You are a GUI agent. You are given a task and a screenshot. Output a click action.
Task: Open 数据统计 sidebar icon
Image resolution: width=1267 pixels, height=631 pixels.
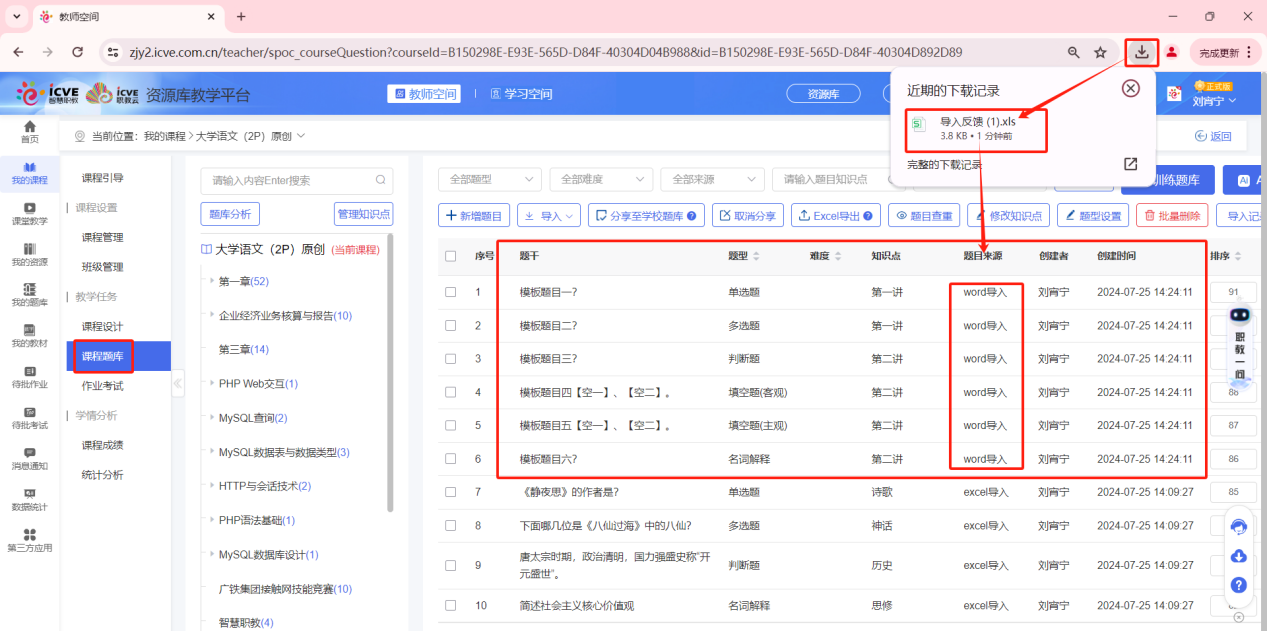click(x=29, y=500)
